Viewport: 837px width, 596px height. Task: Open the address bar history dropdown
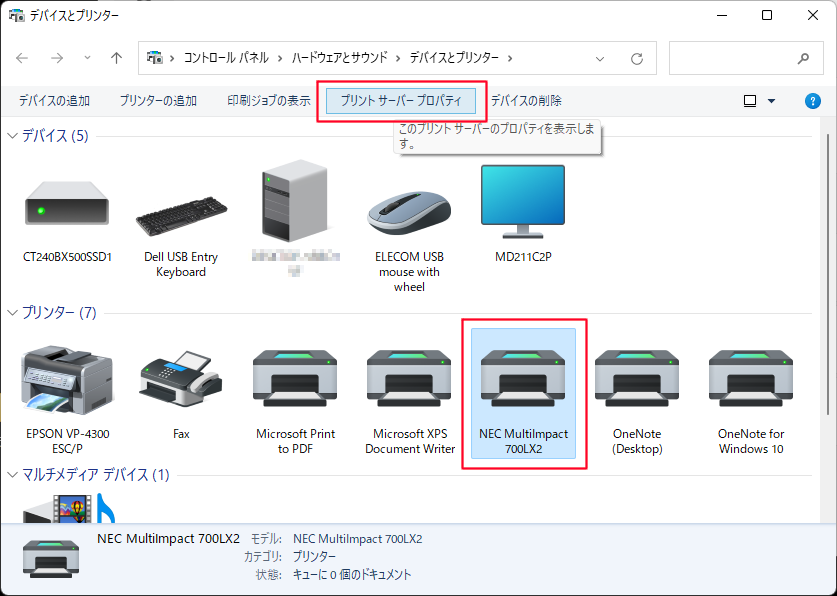[x=600, y=58]
